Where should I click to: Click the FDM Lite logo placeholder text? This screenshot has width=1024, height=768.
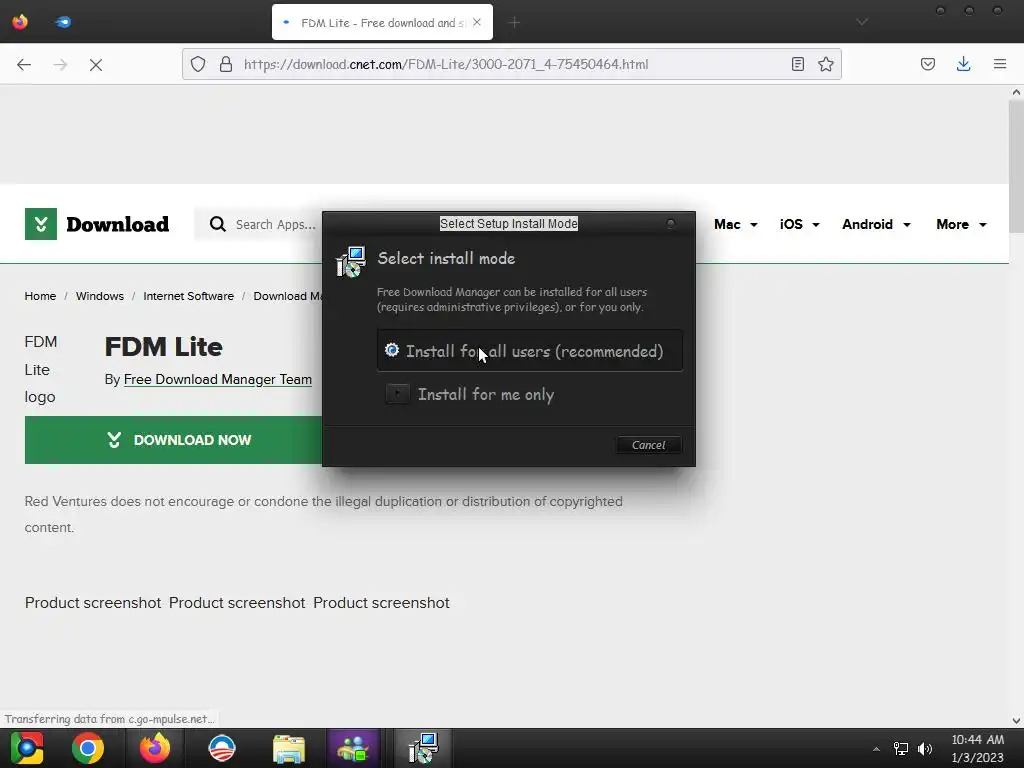tap(40, 369)
